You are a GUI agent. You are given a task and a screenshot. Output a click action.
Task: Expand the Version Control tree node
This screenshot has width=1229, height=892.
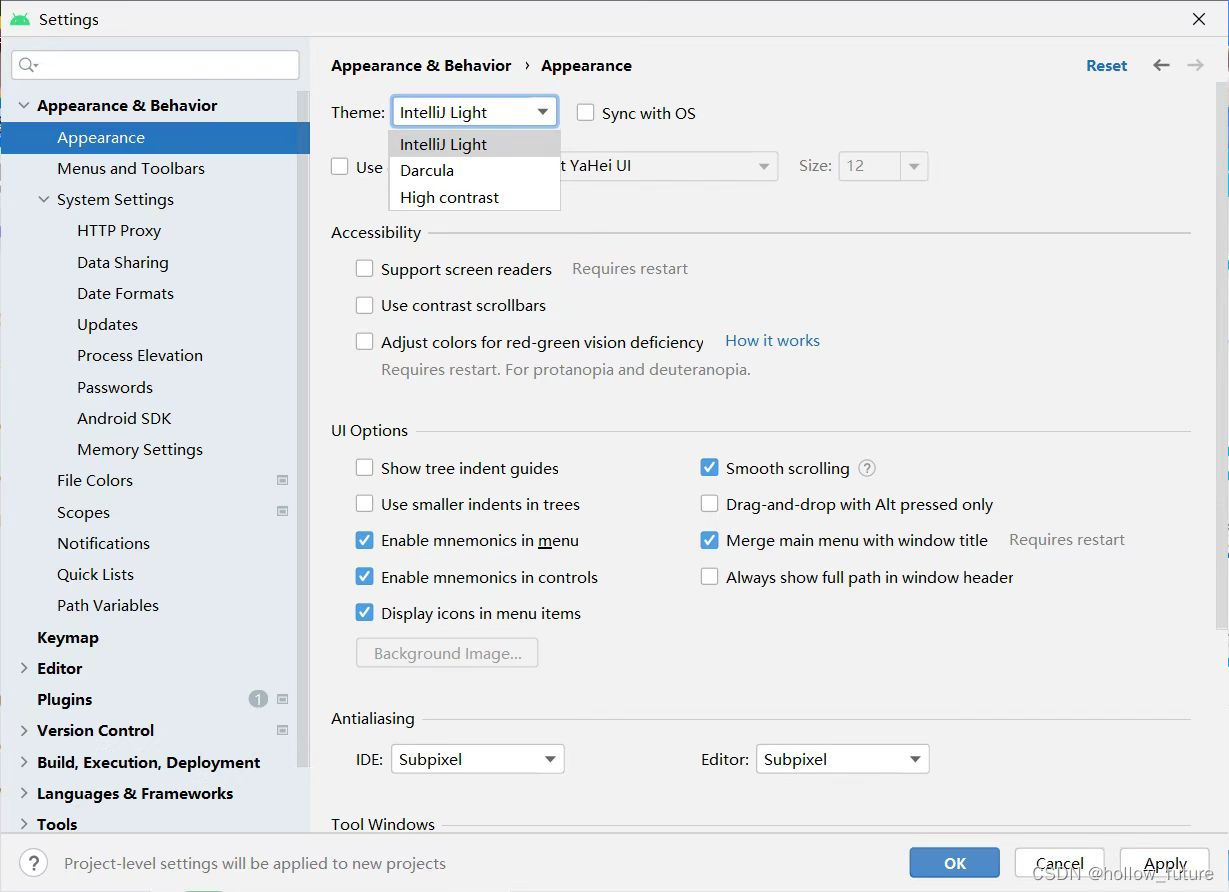24,730
